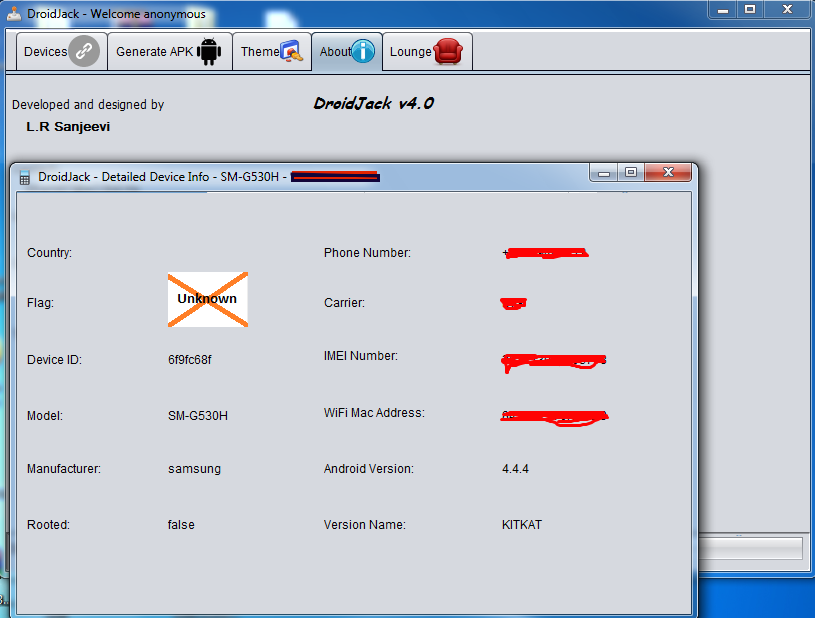Click the Rooted value false
815x618 pixels.
[x=181, y=525]
